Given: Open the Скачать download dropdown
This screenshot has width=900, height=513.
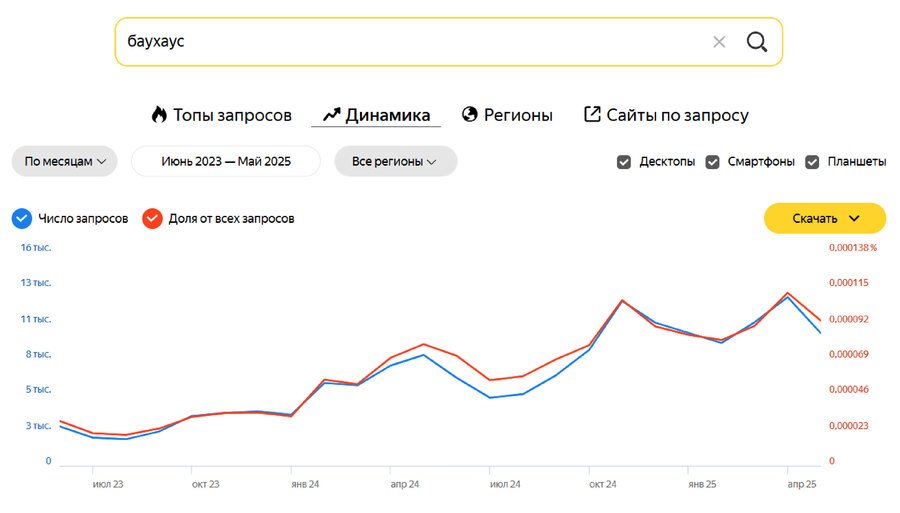Looking at the screenshot, I should [x=825, y=218].
